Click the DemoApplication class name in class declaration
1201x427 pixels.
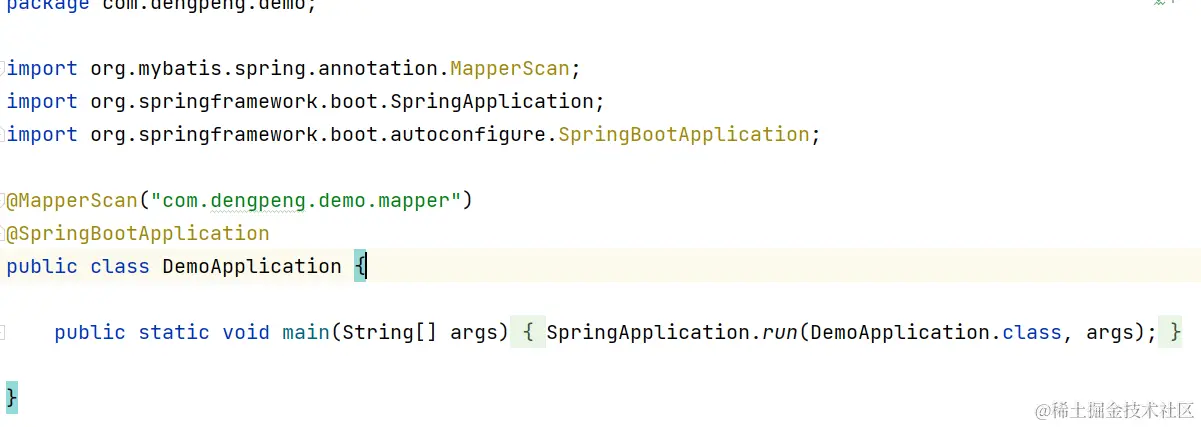(252, 267)
